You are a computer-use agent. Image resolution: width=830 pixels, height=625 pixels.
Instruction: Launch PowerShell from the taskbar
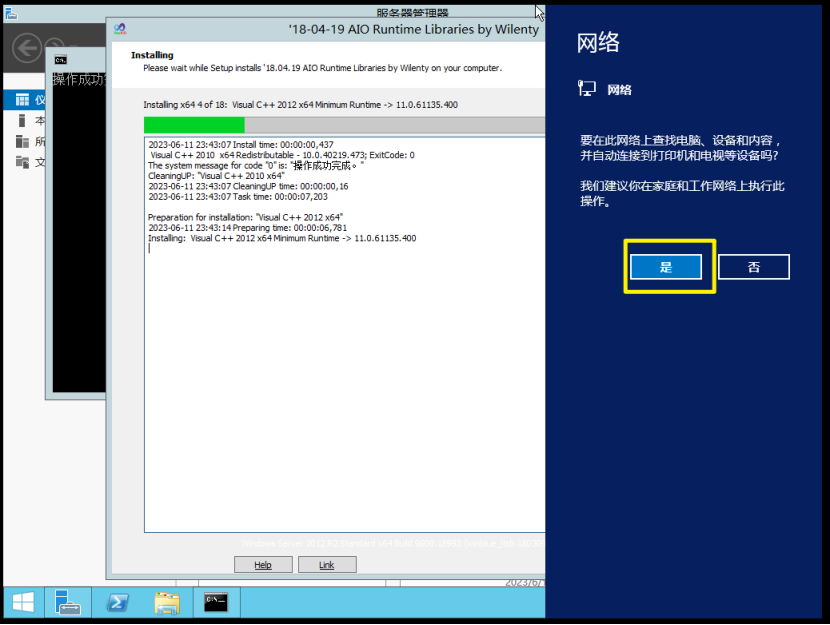(118, 602)
